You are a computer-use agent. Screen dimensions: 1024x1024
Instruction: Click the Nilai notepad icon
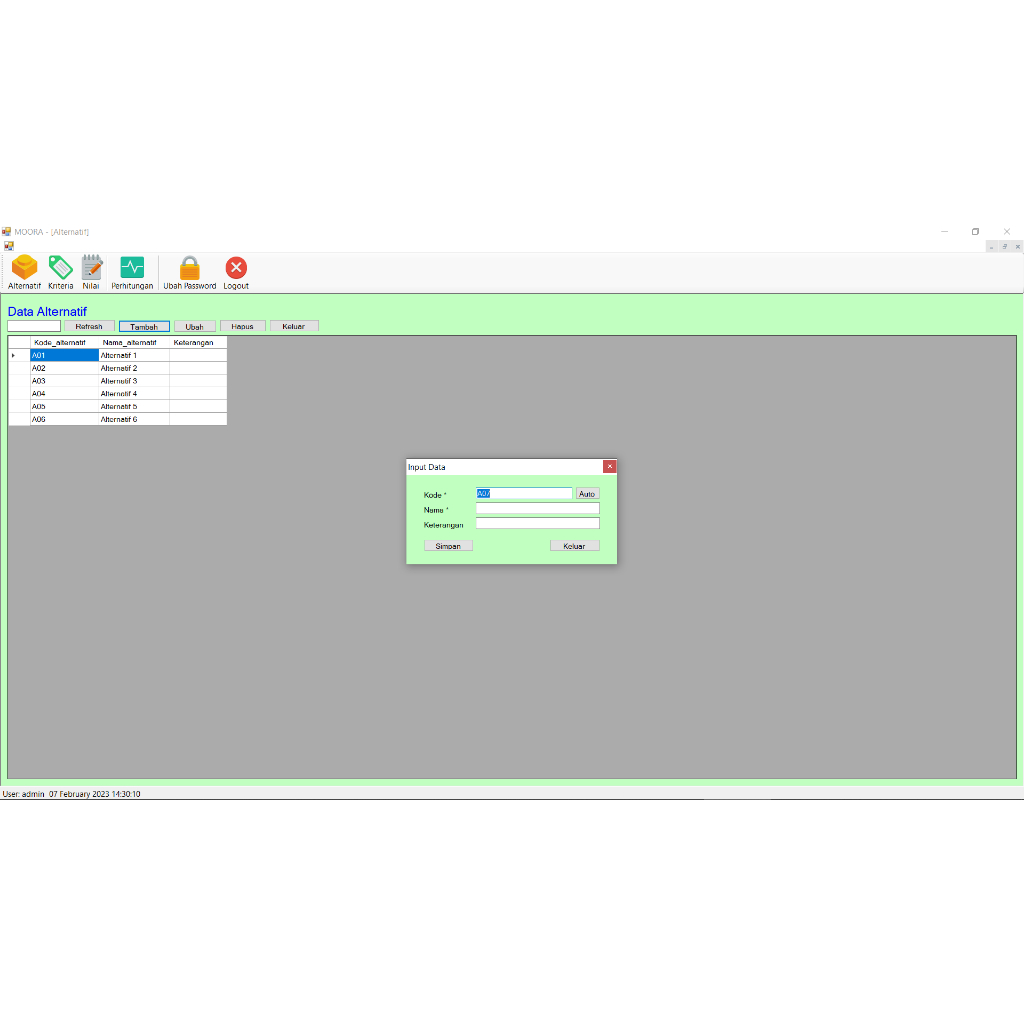click(91, 270)
